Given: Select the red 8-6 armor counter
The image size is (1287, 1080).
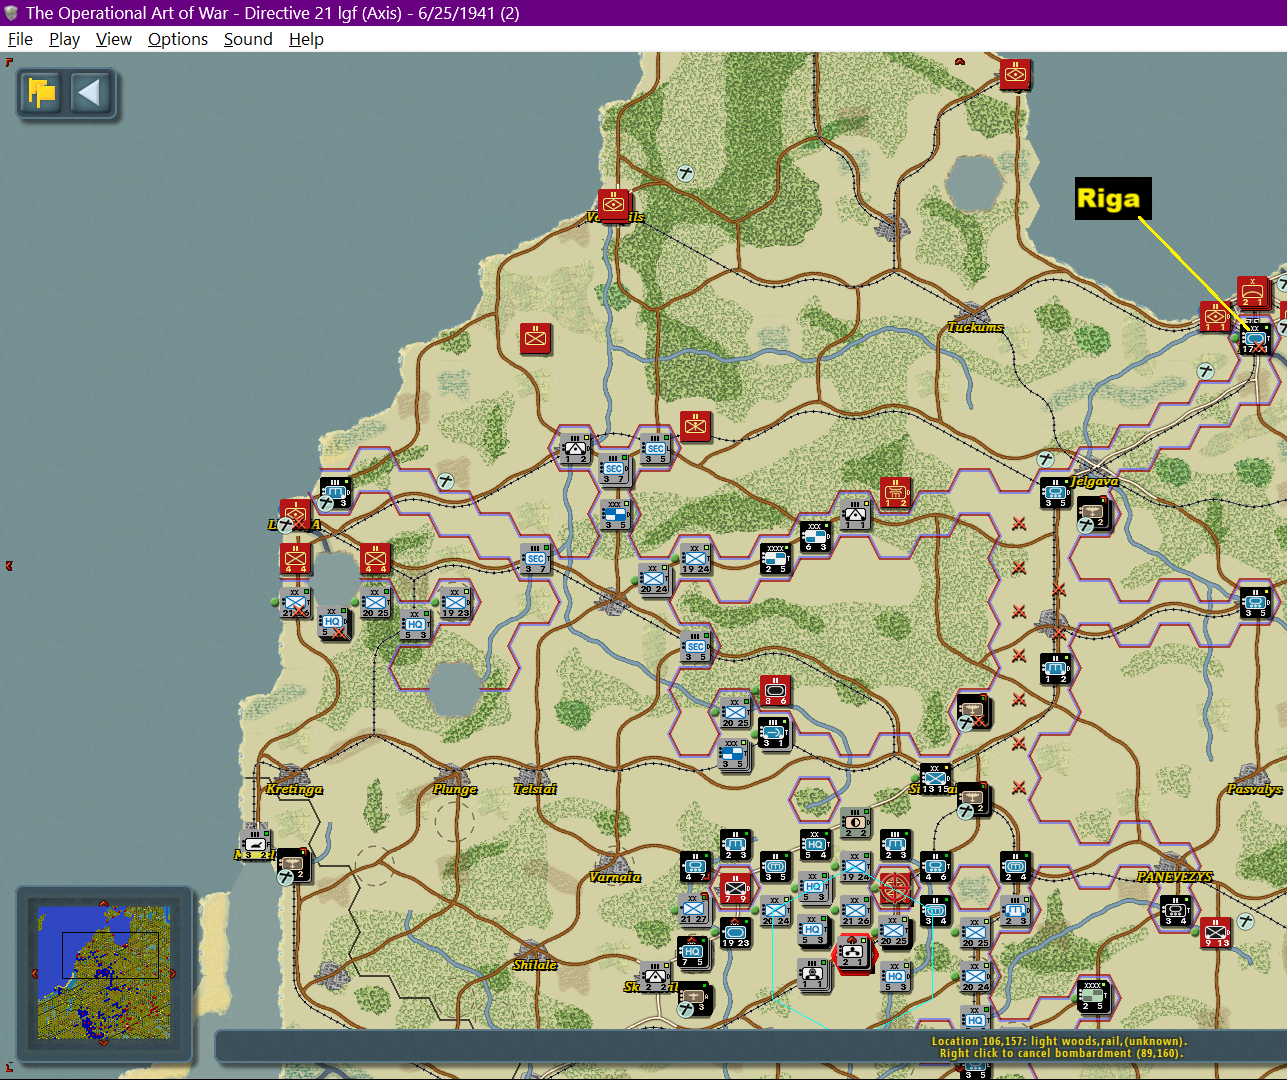Looking at the screenshot, I should pyautogui.click(x=775, y=692).
